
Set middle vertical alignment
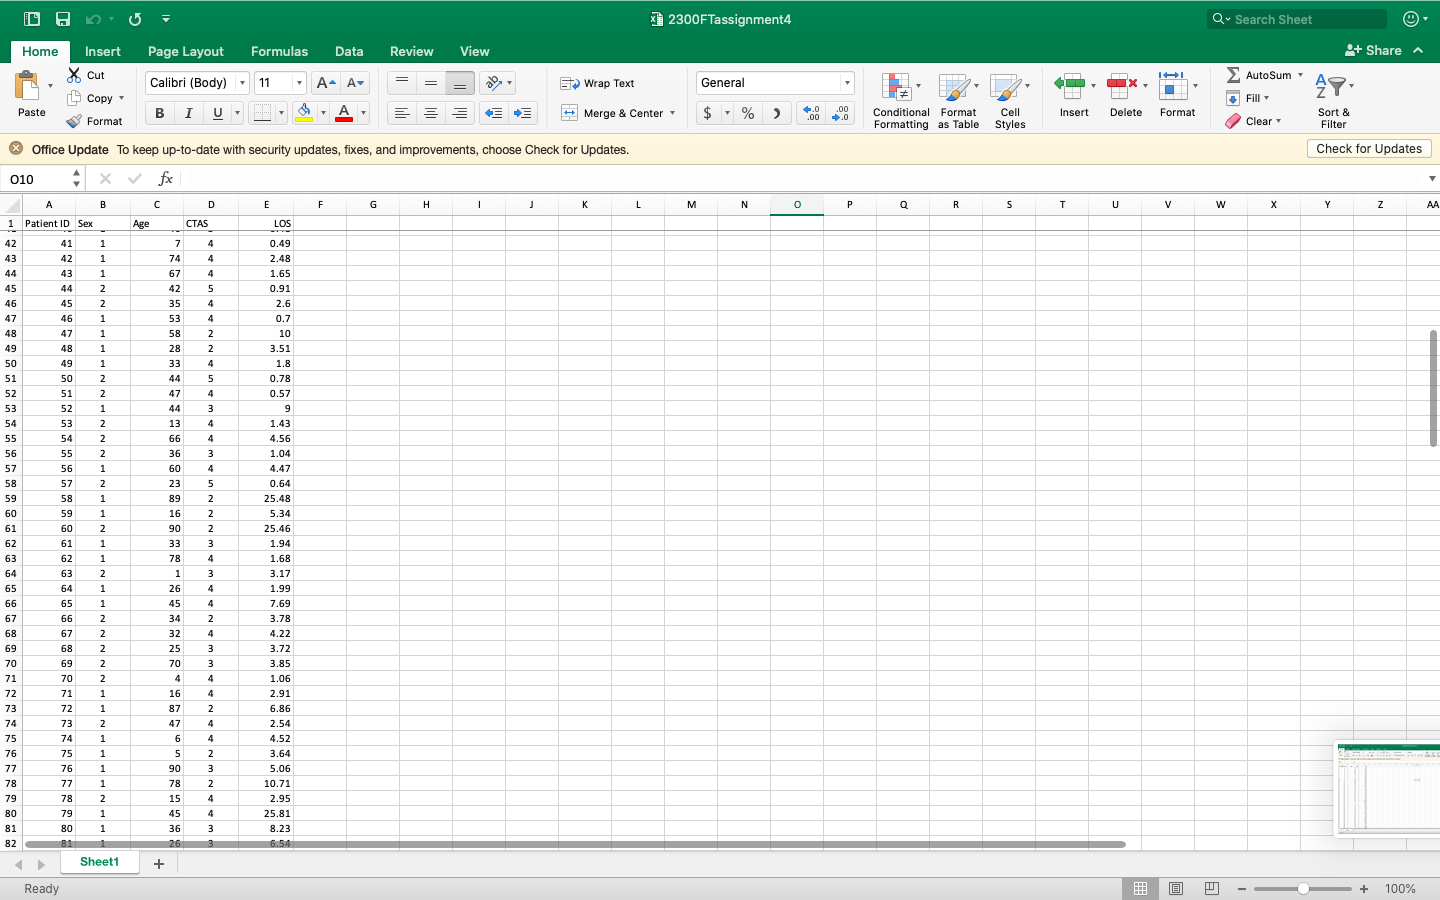pos(431,83)
